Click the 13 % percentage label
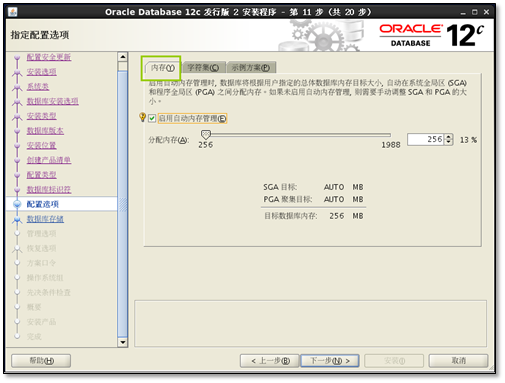This screenshot has width=505, height=383. click(468, 140)
